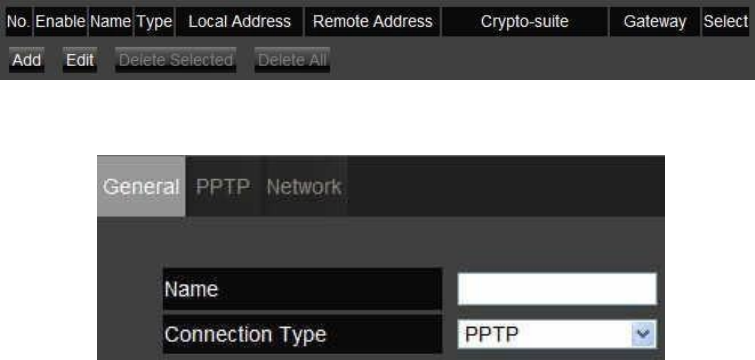Click the Type column header
755x360 pixels.
click(x=154, y=22)
